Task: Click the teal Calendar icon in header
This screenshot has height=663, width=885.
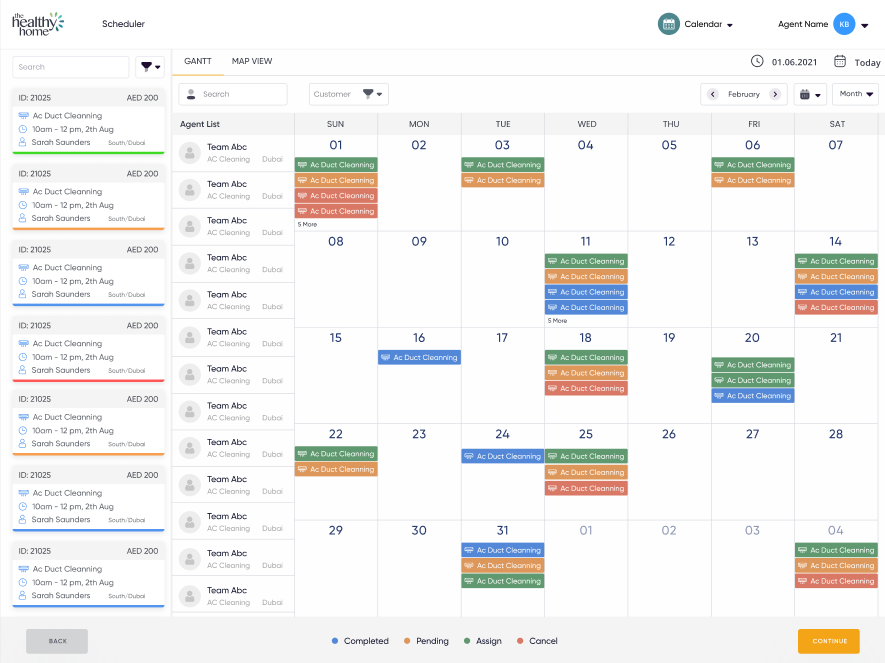Action: [x=669, y=24]
